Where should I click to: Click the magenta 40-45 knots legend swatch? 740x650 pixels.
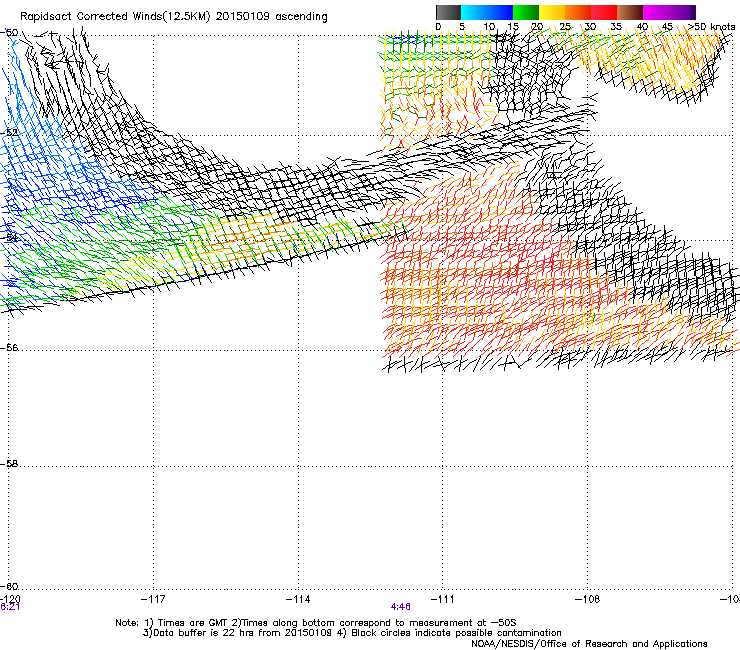656,12
